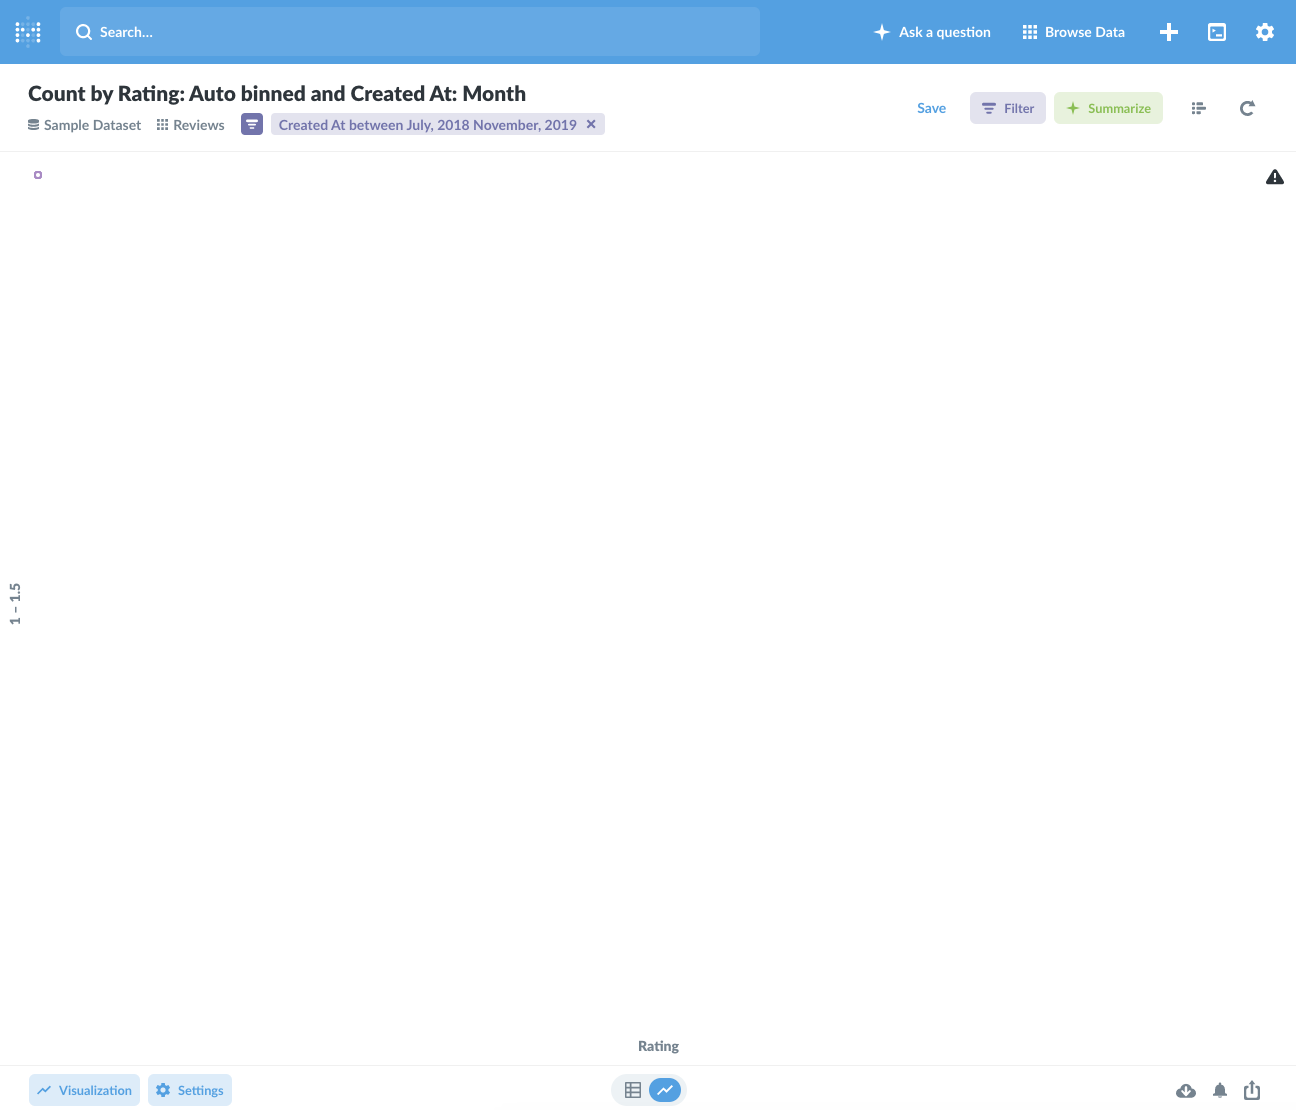Open the notebook editor icon
Image resolution: width=1296 pixels, height=1110 pixels.
[1198, 107]
